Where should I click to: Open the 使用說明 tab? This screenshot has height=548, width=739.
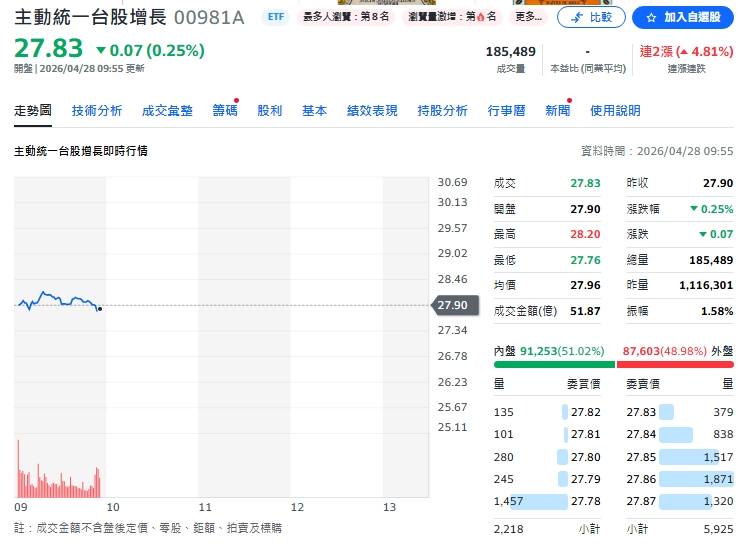(x=615, y=111)
